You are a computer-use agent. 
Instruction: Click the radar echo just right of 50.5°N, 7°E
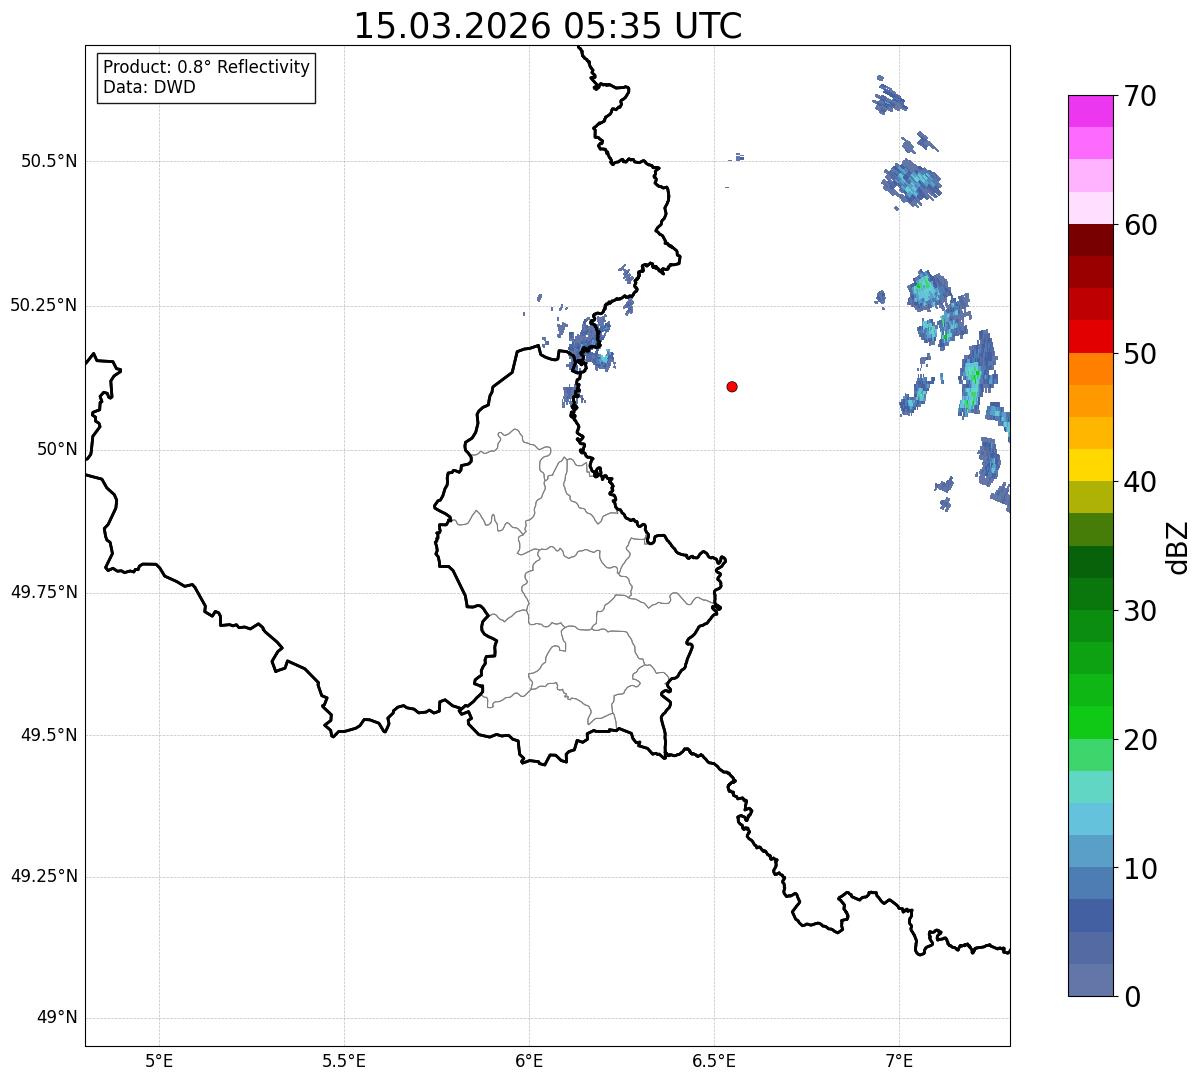(x=911, y=183)
